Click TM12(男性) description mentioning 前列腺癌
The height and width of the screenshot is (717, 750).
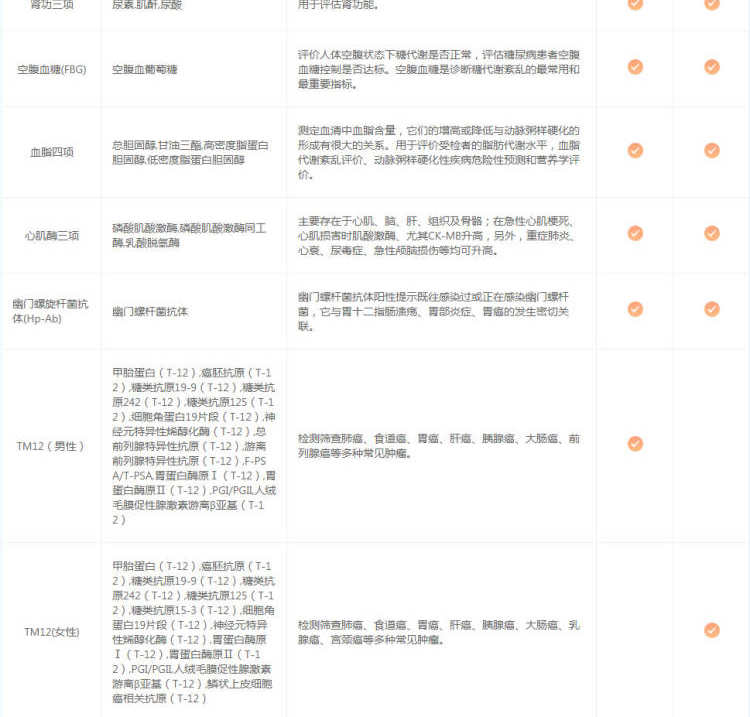tap(439, 445)
